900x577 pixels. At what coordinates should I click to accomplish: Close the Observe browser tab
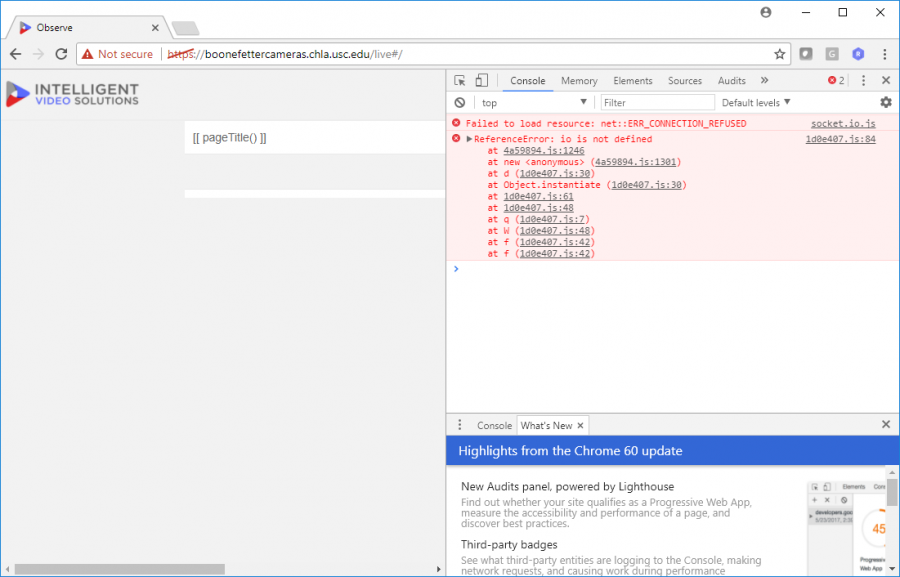(155, 28)
